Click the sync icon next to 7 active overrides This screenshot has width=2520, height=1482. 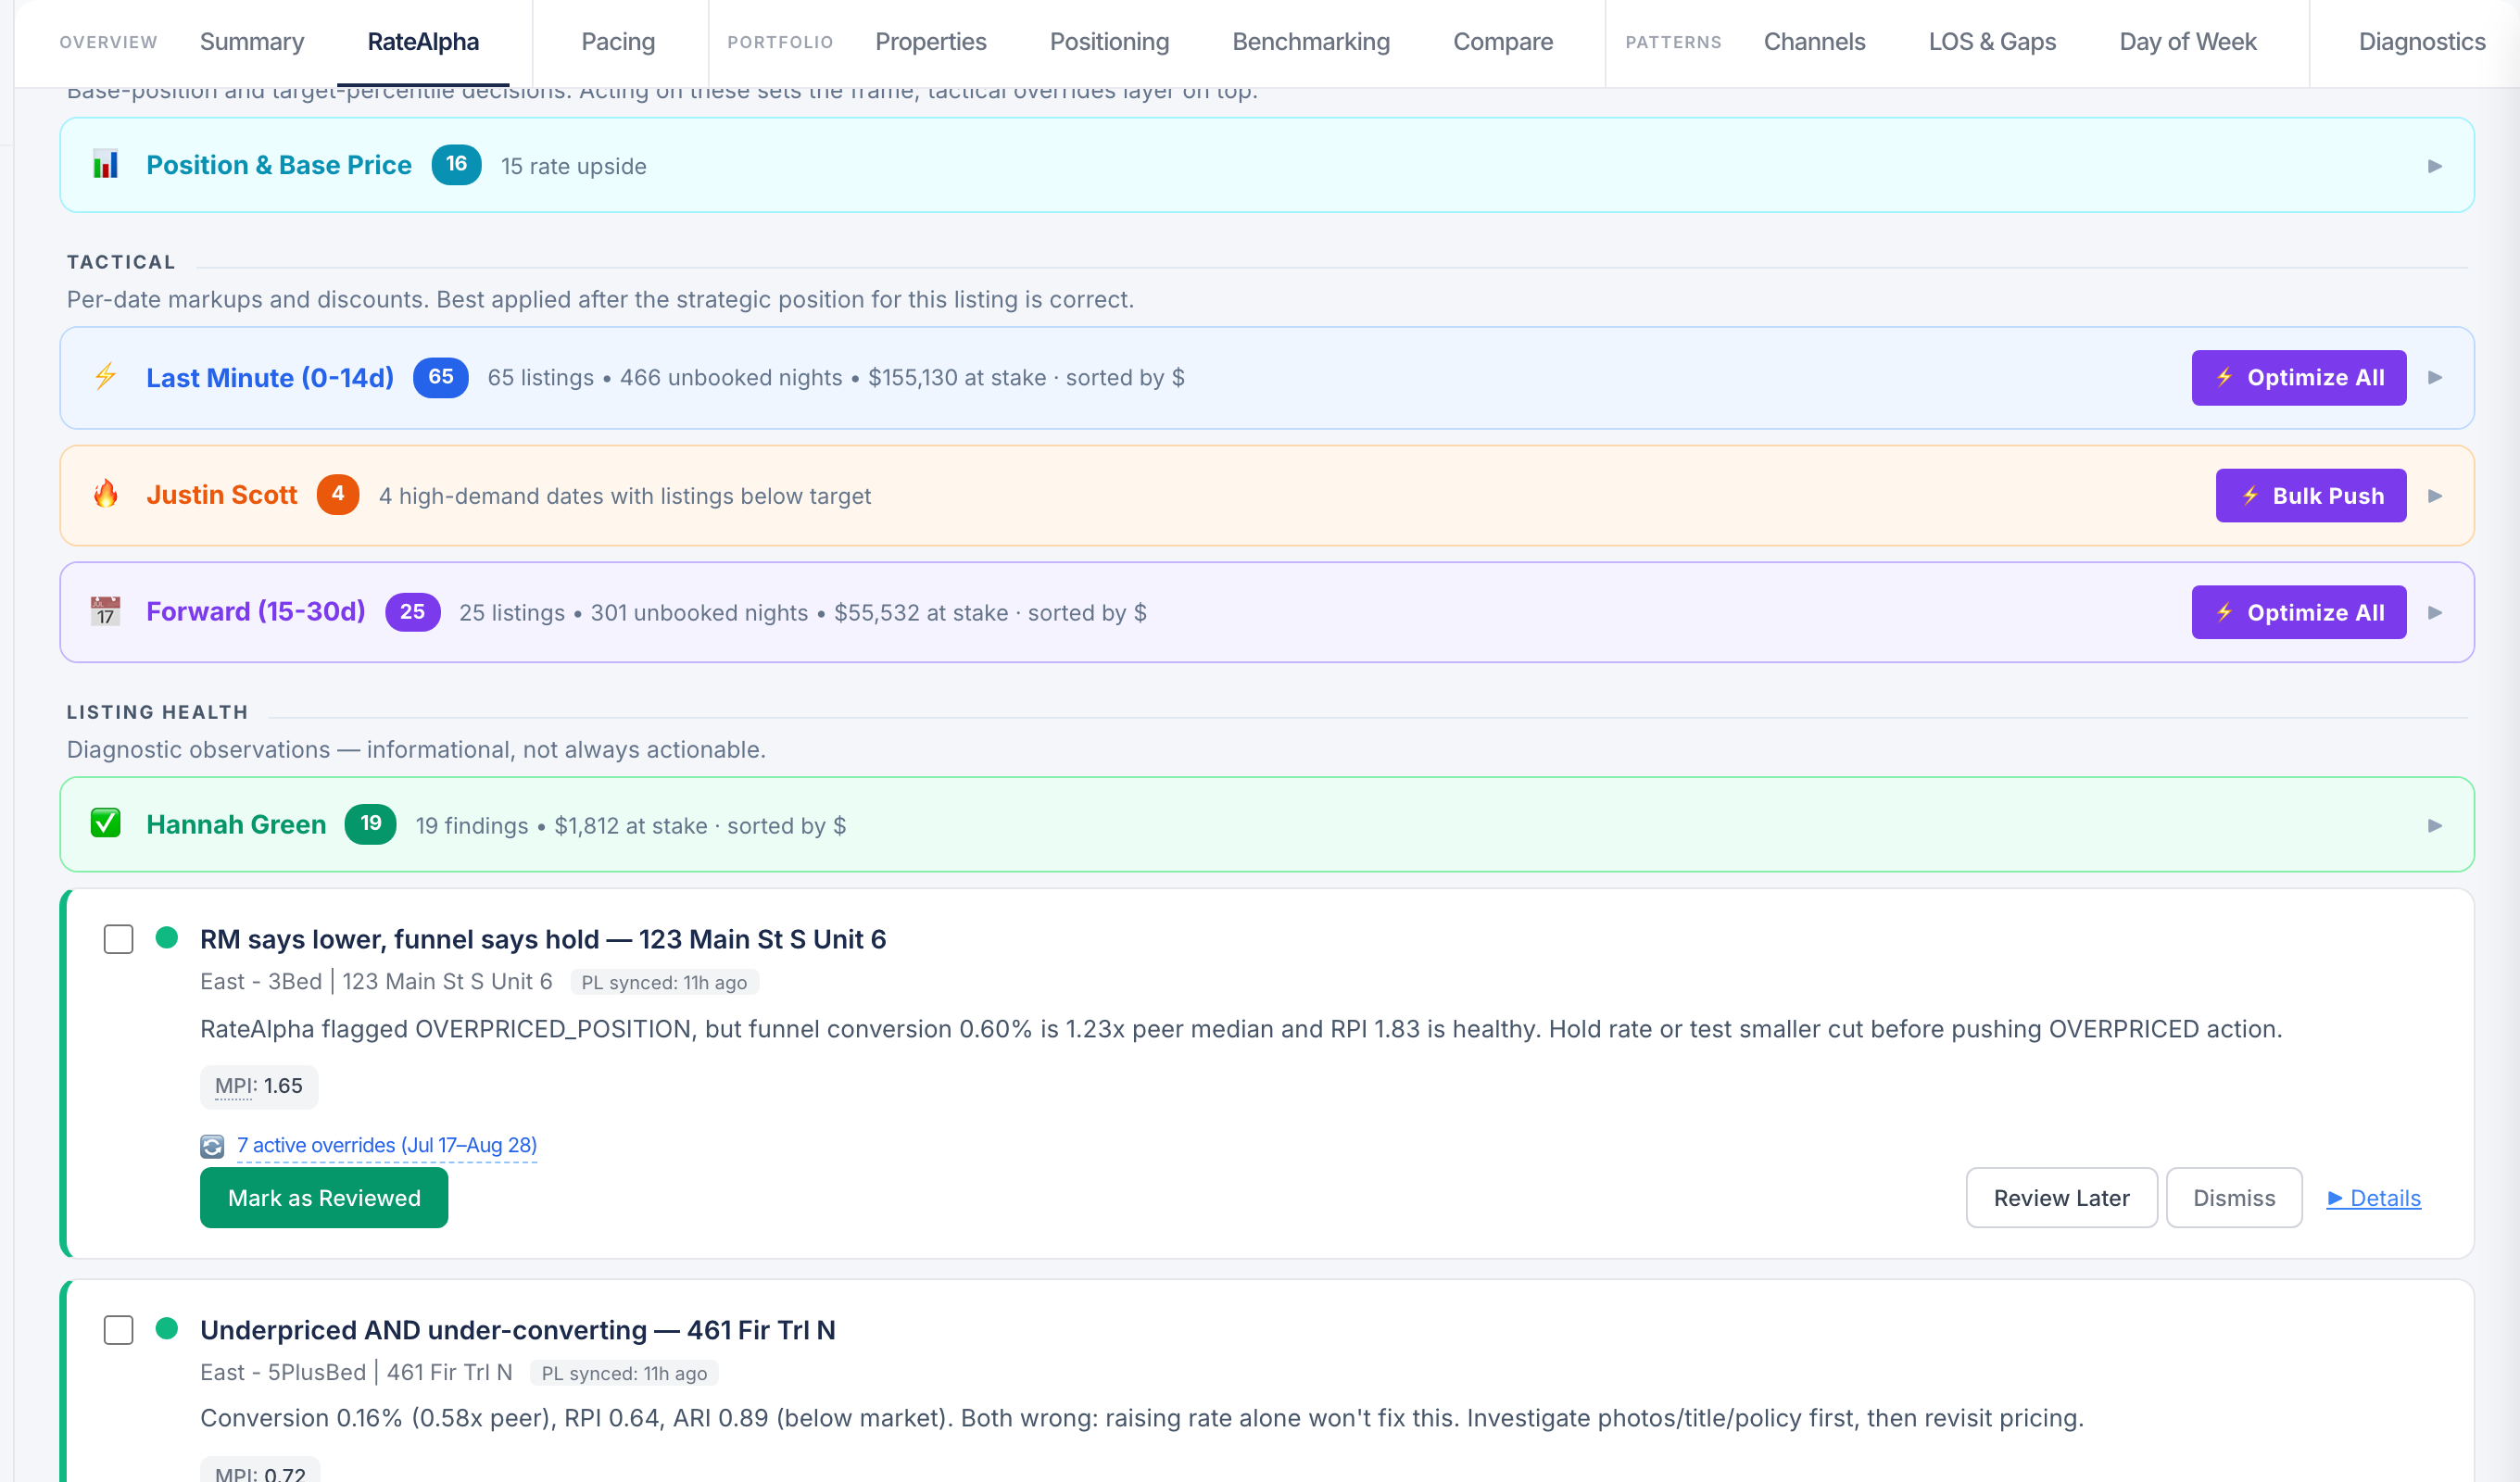click(212, 1146)
